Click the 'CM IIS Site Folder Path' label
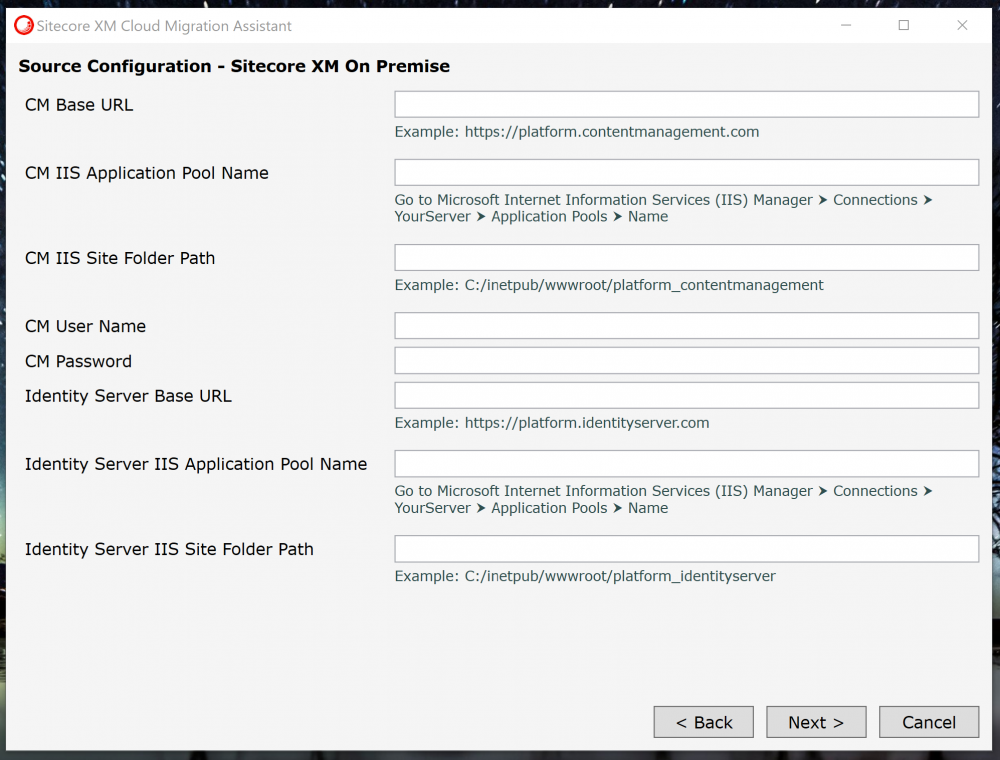 click(120, 258)
